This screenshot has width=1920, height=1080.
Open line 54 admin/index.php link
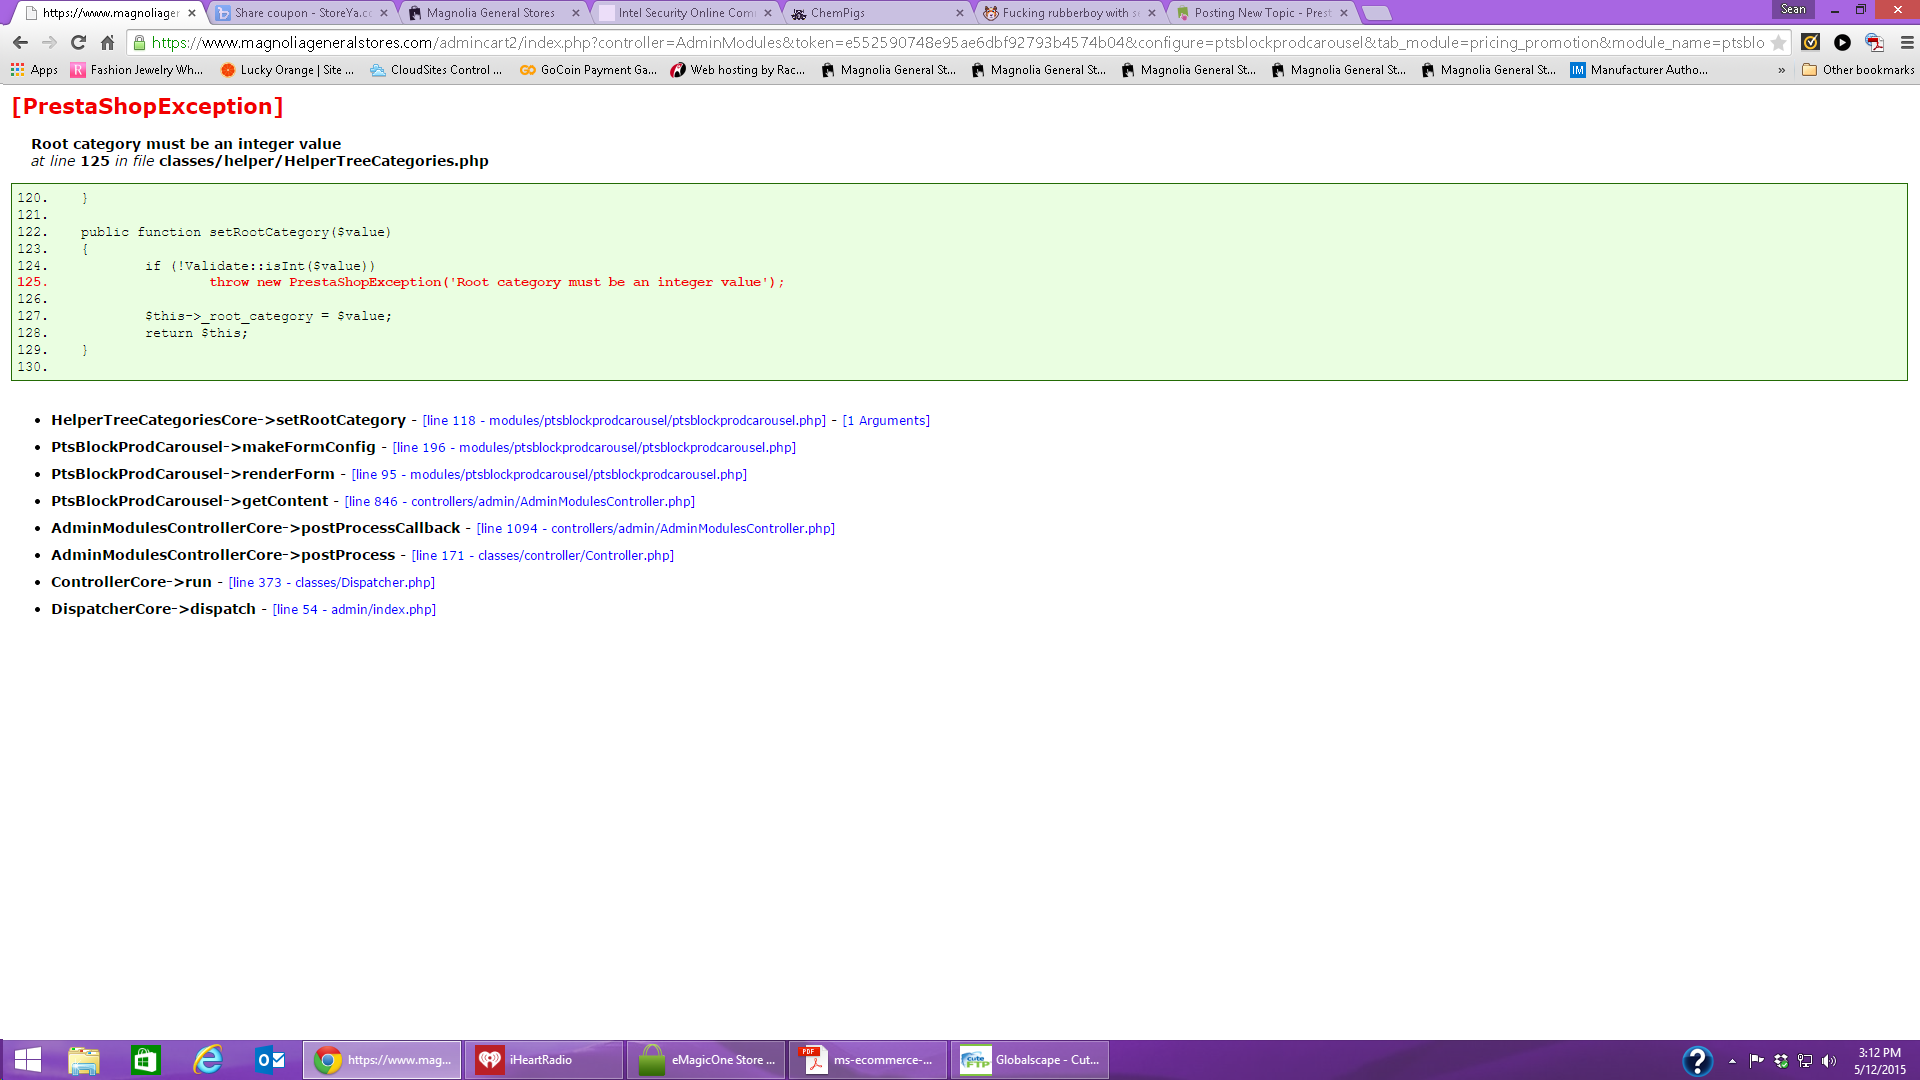pyautogui.click(x=354, y=610)
